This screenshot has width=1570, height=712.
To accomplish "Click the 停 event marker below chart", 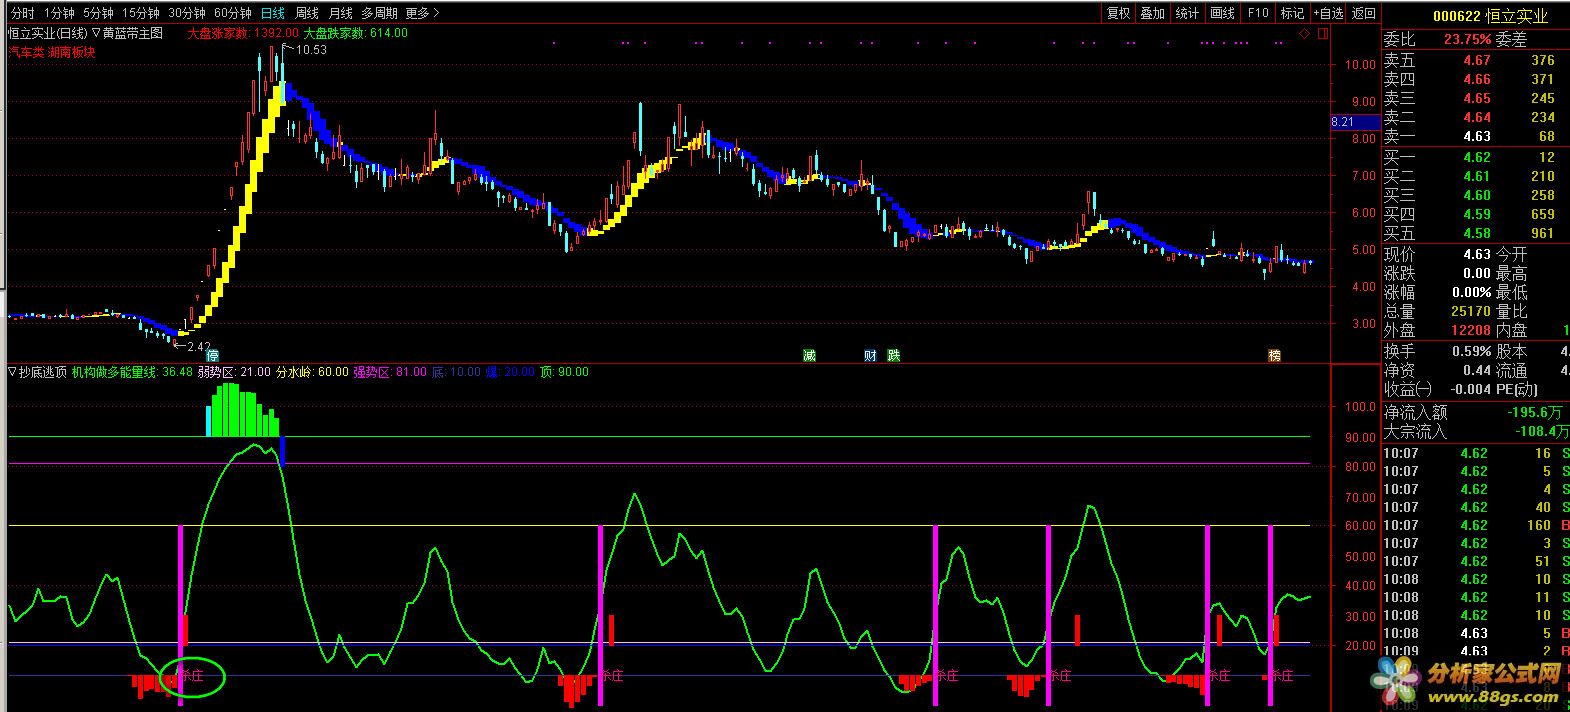I will click(212, 355).
